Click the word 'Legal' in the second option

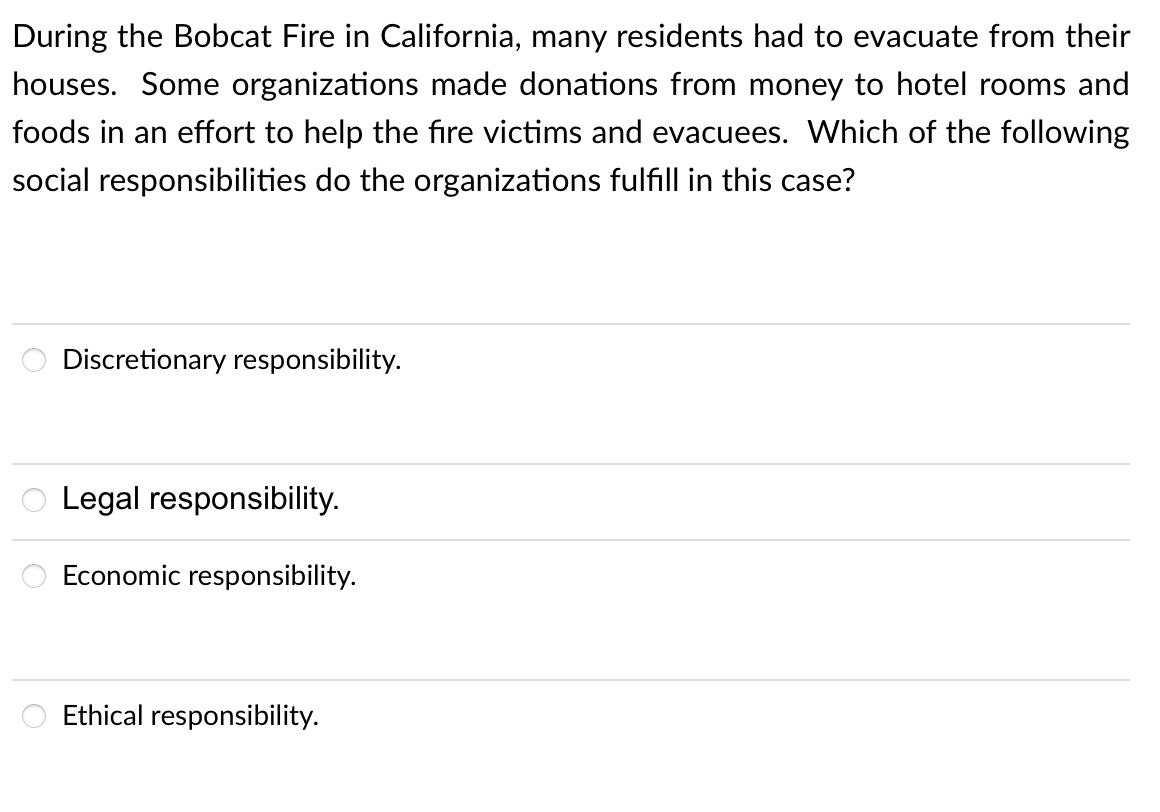[101, 499]
